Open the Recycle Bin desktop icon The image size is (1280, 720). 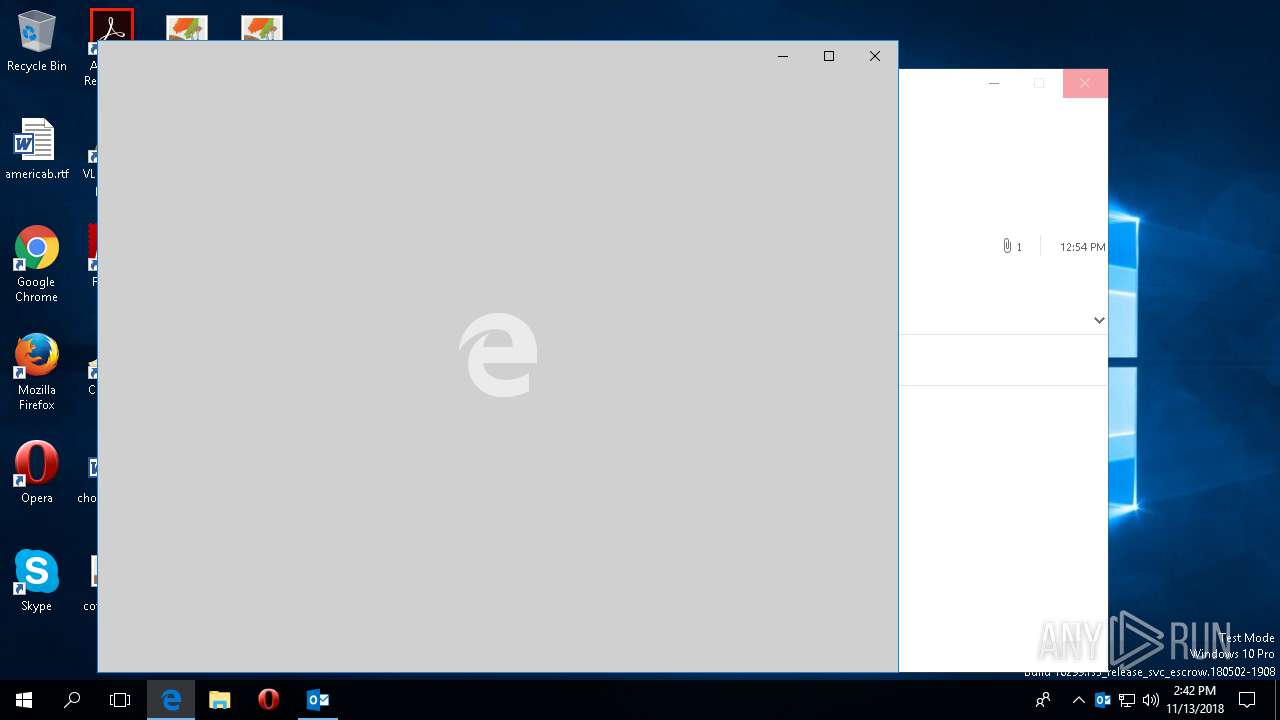click(x=37, y=42)
